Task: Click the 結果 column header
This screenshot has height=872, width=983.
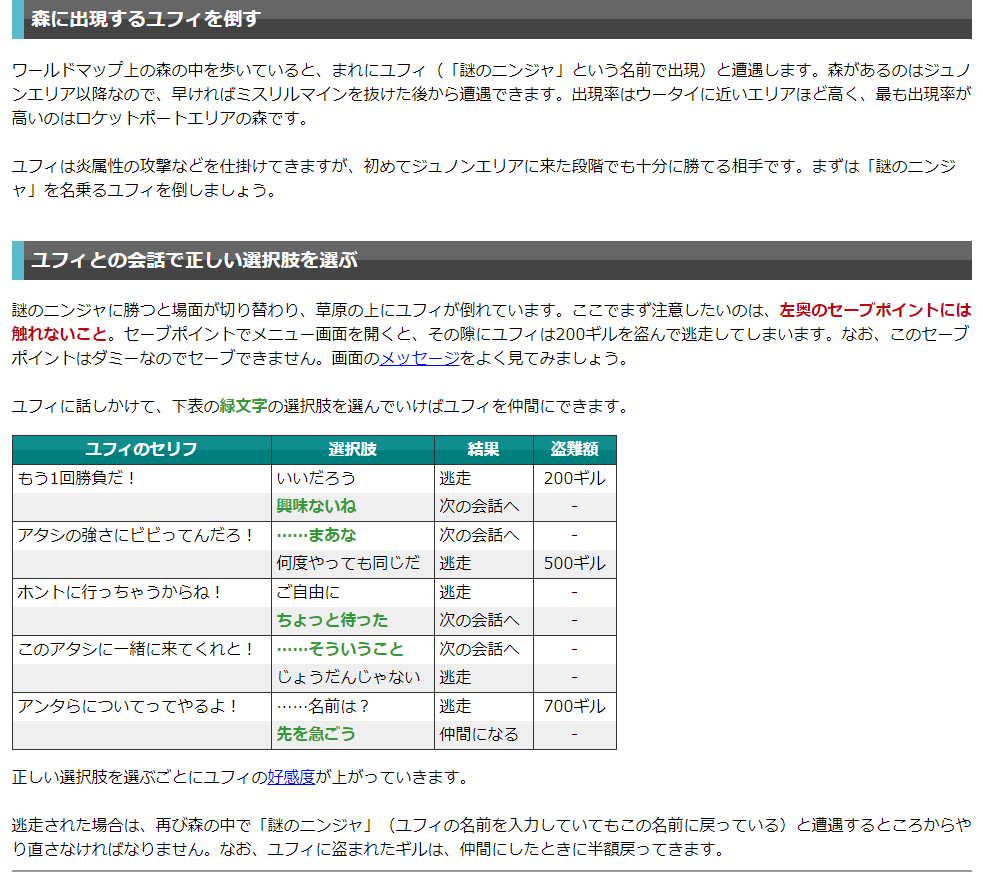Action: [x=483, y=449]
